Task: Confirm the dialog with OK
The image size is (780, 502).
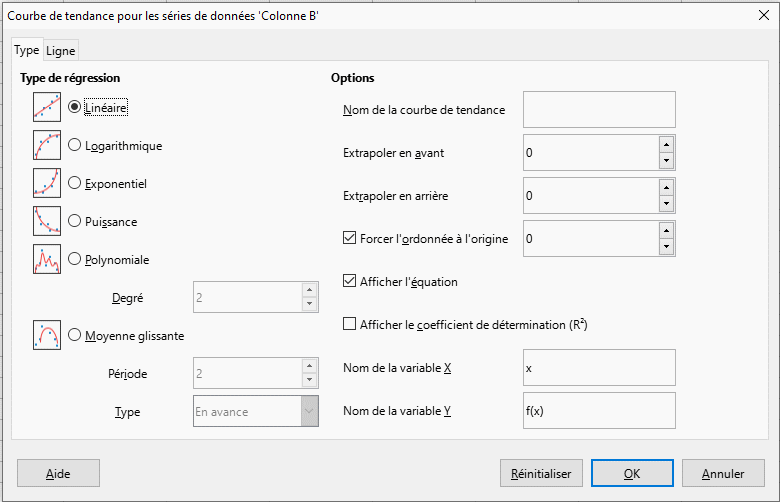Action: pyautogui.click(x=631, y=474)
